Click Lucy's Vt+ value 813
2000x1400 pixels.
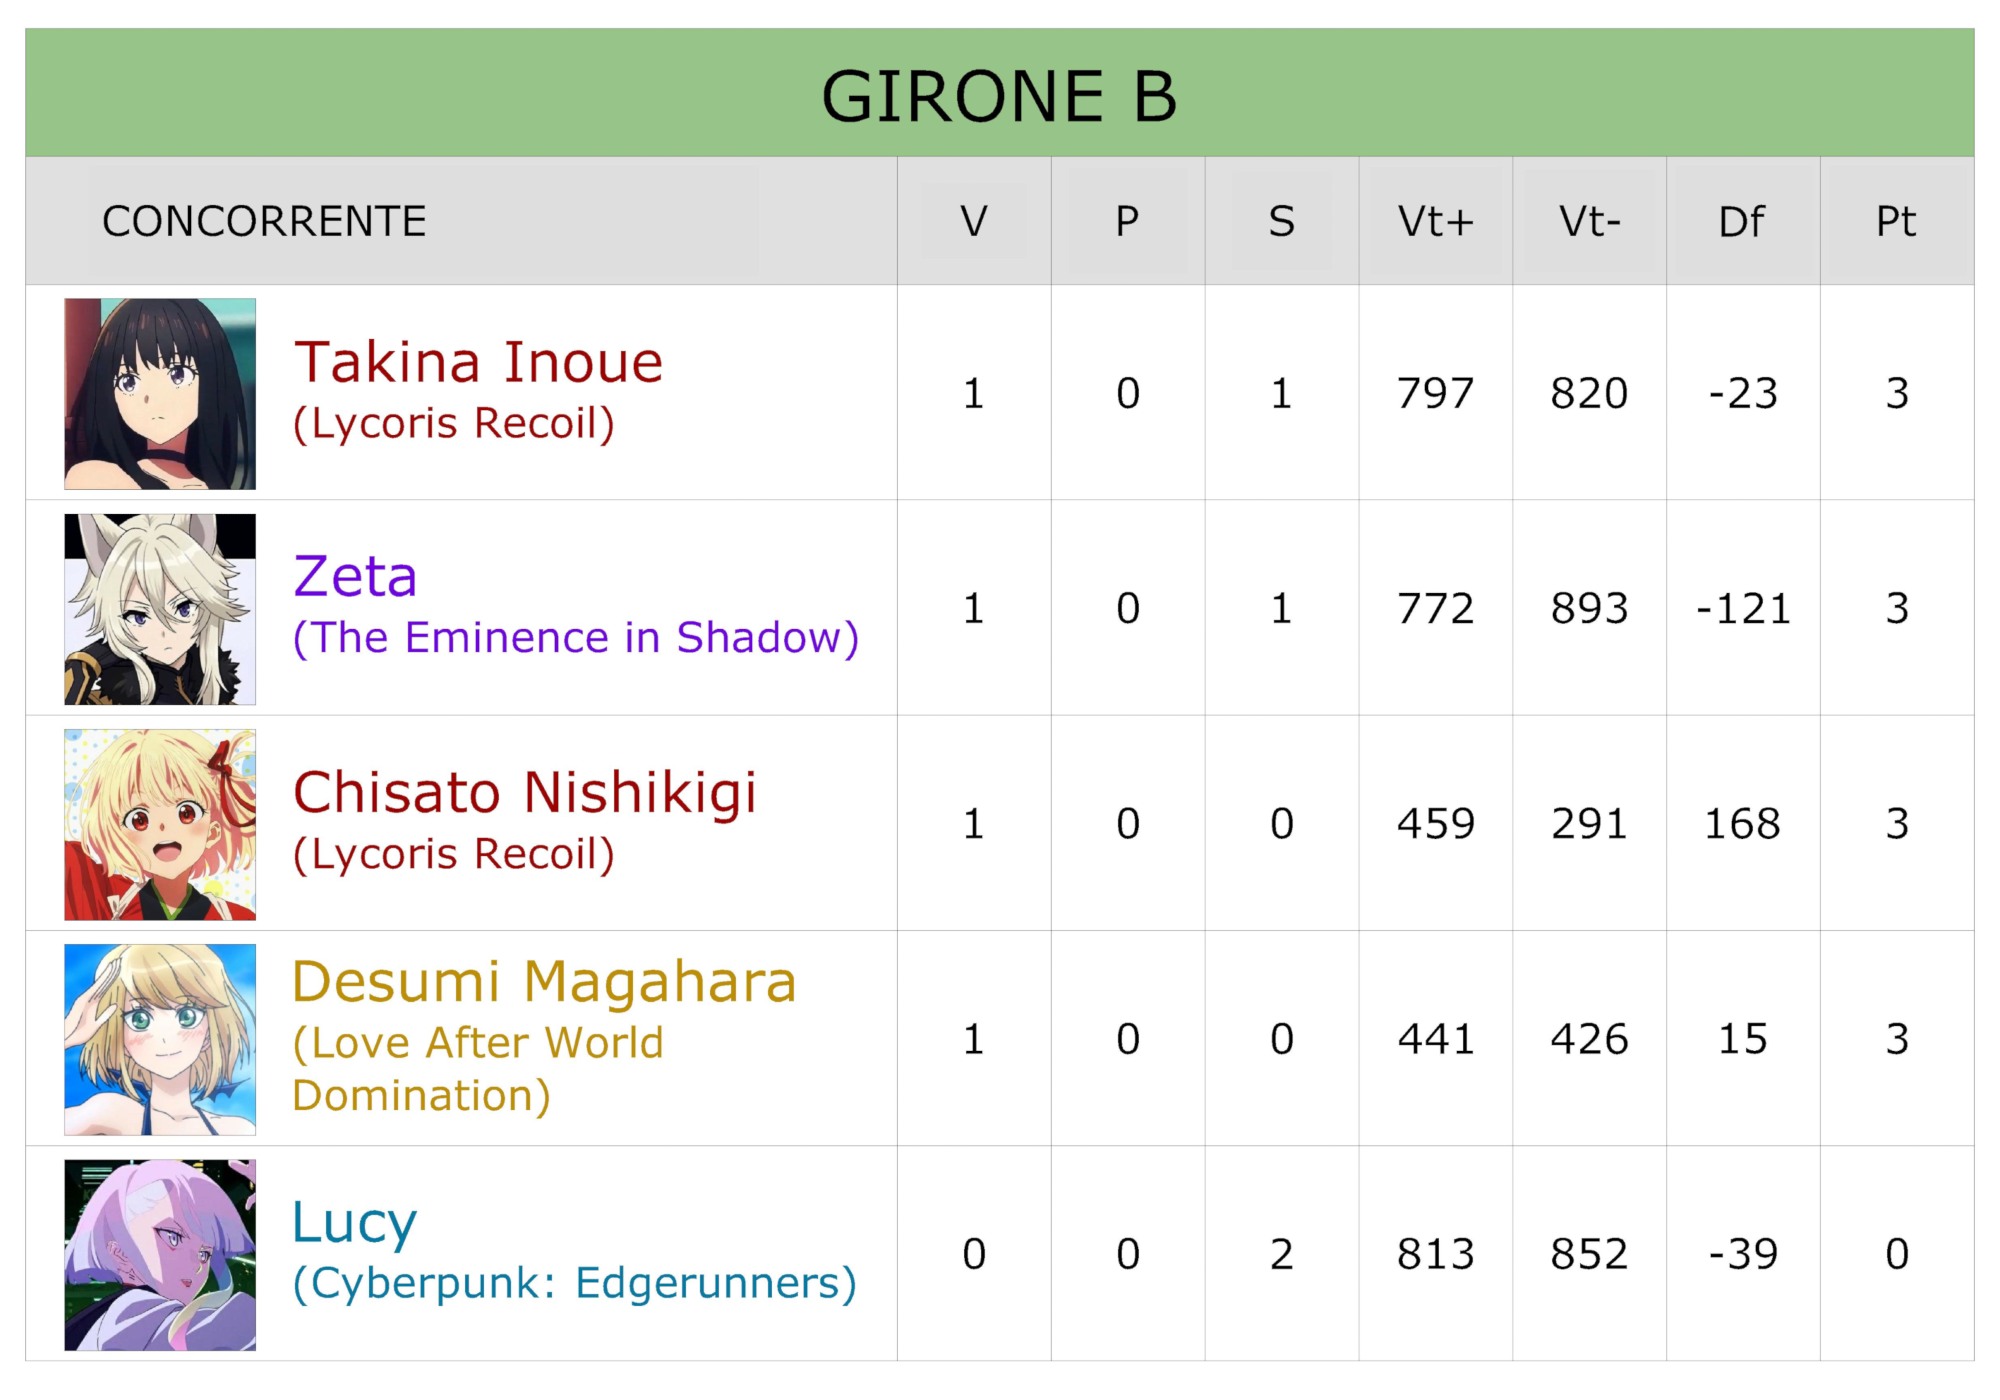(x=1435, y=1254)
